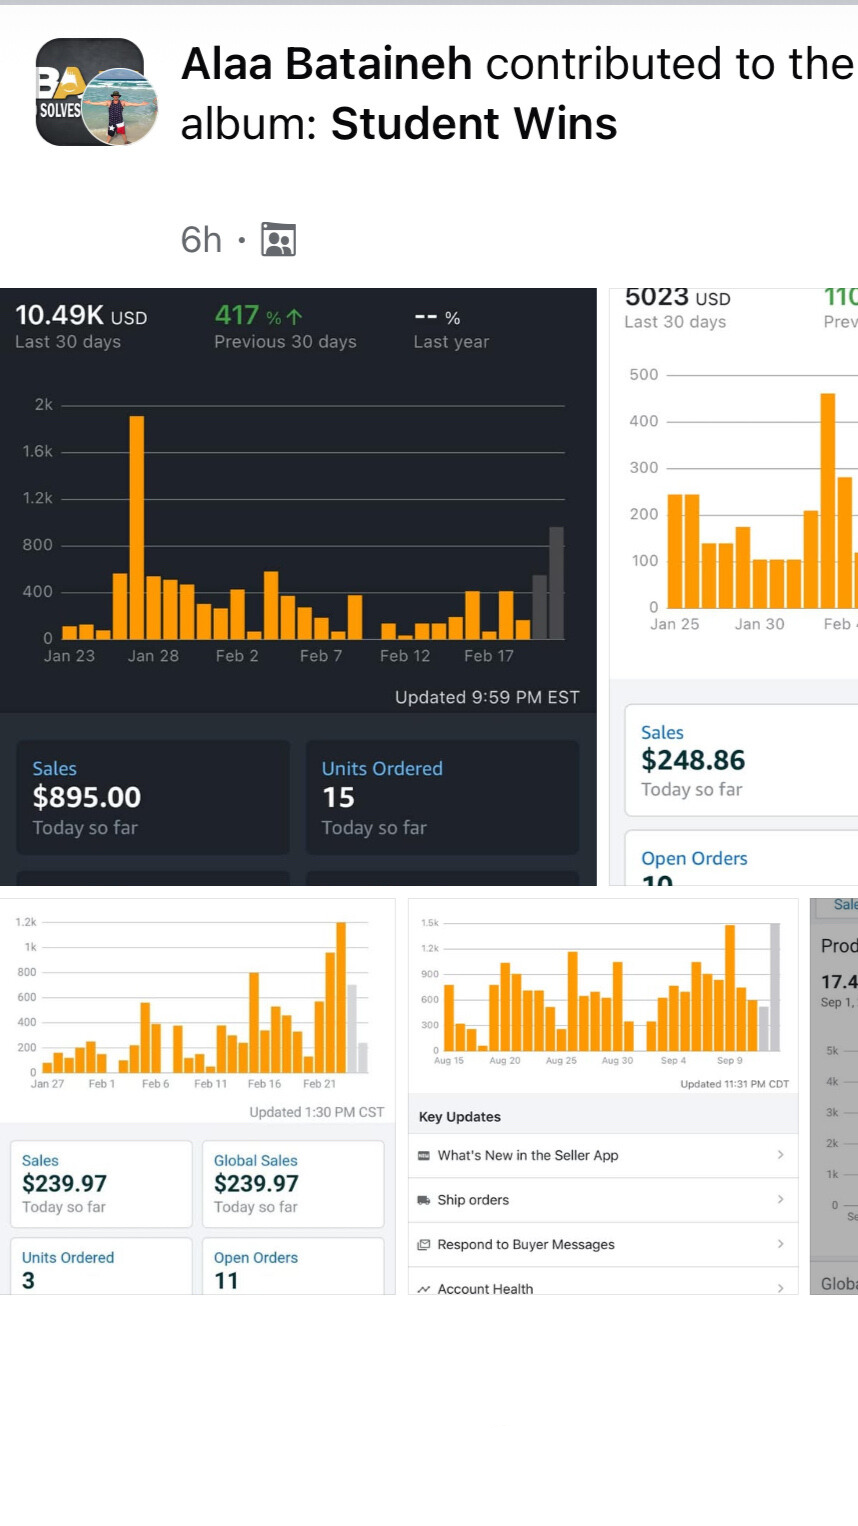Screen dimensions: 858x1526
Task: Select the Units Ordered 15 card
Action: [442, 797]
